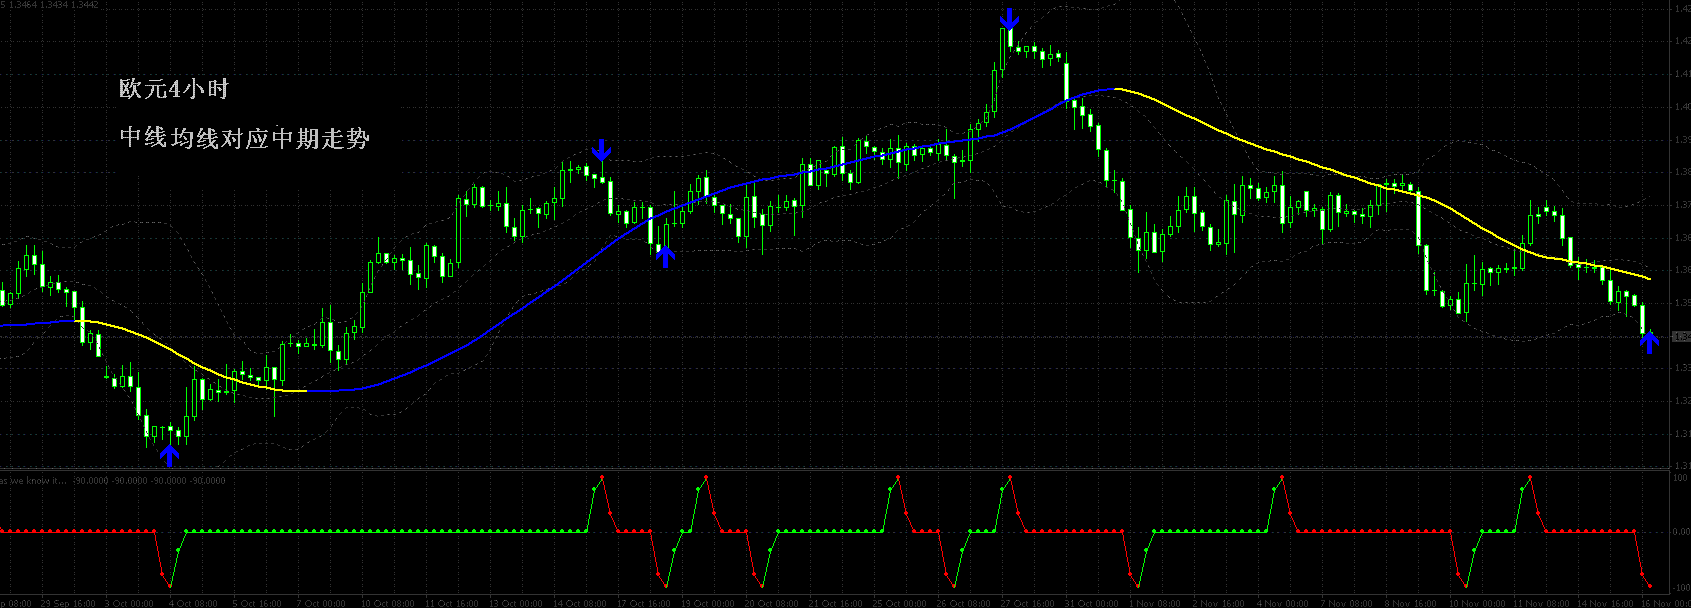The image size is (1691, 608).
Task: Click the '5 Oct 16:00' time axis label
Action: (x=257, y=603)
